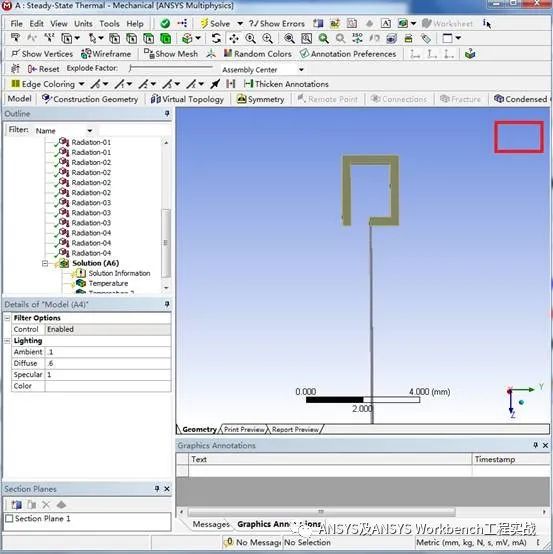
Task: Collapse the Filter Options section
Action: click(7, 318)
